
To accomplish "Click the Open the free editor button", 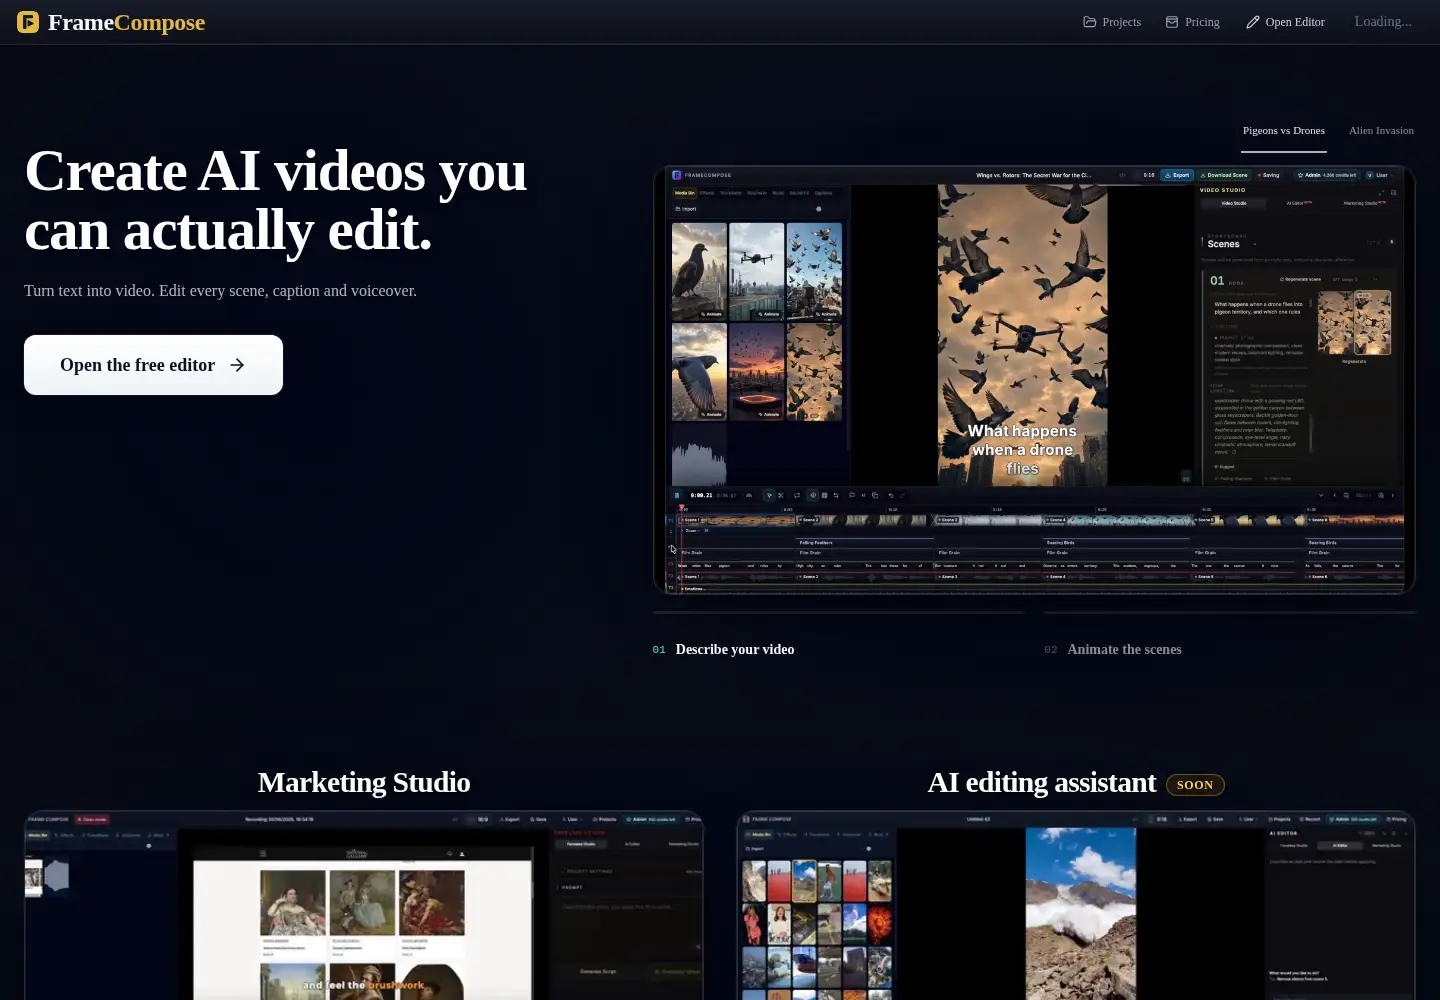I will 153,365.
